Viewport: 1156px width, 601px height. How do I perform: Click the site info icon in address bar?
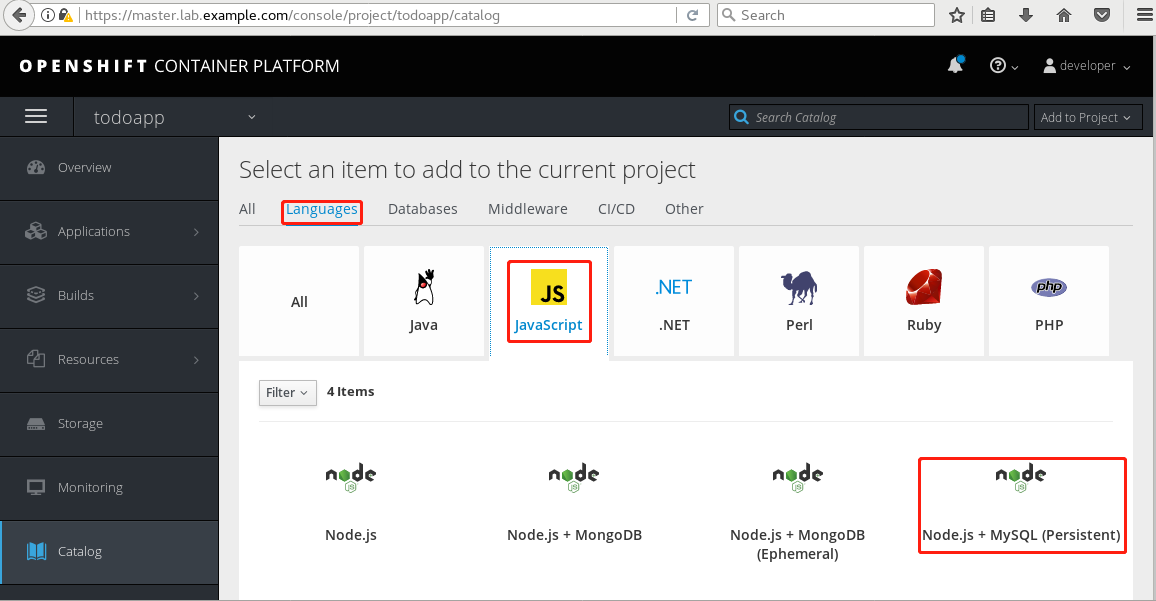coord(48,15)
